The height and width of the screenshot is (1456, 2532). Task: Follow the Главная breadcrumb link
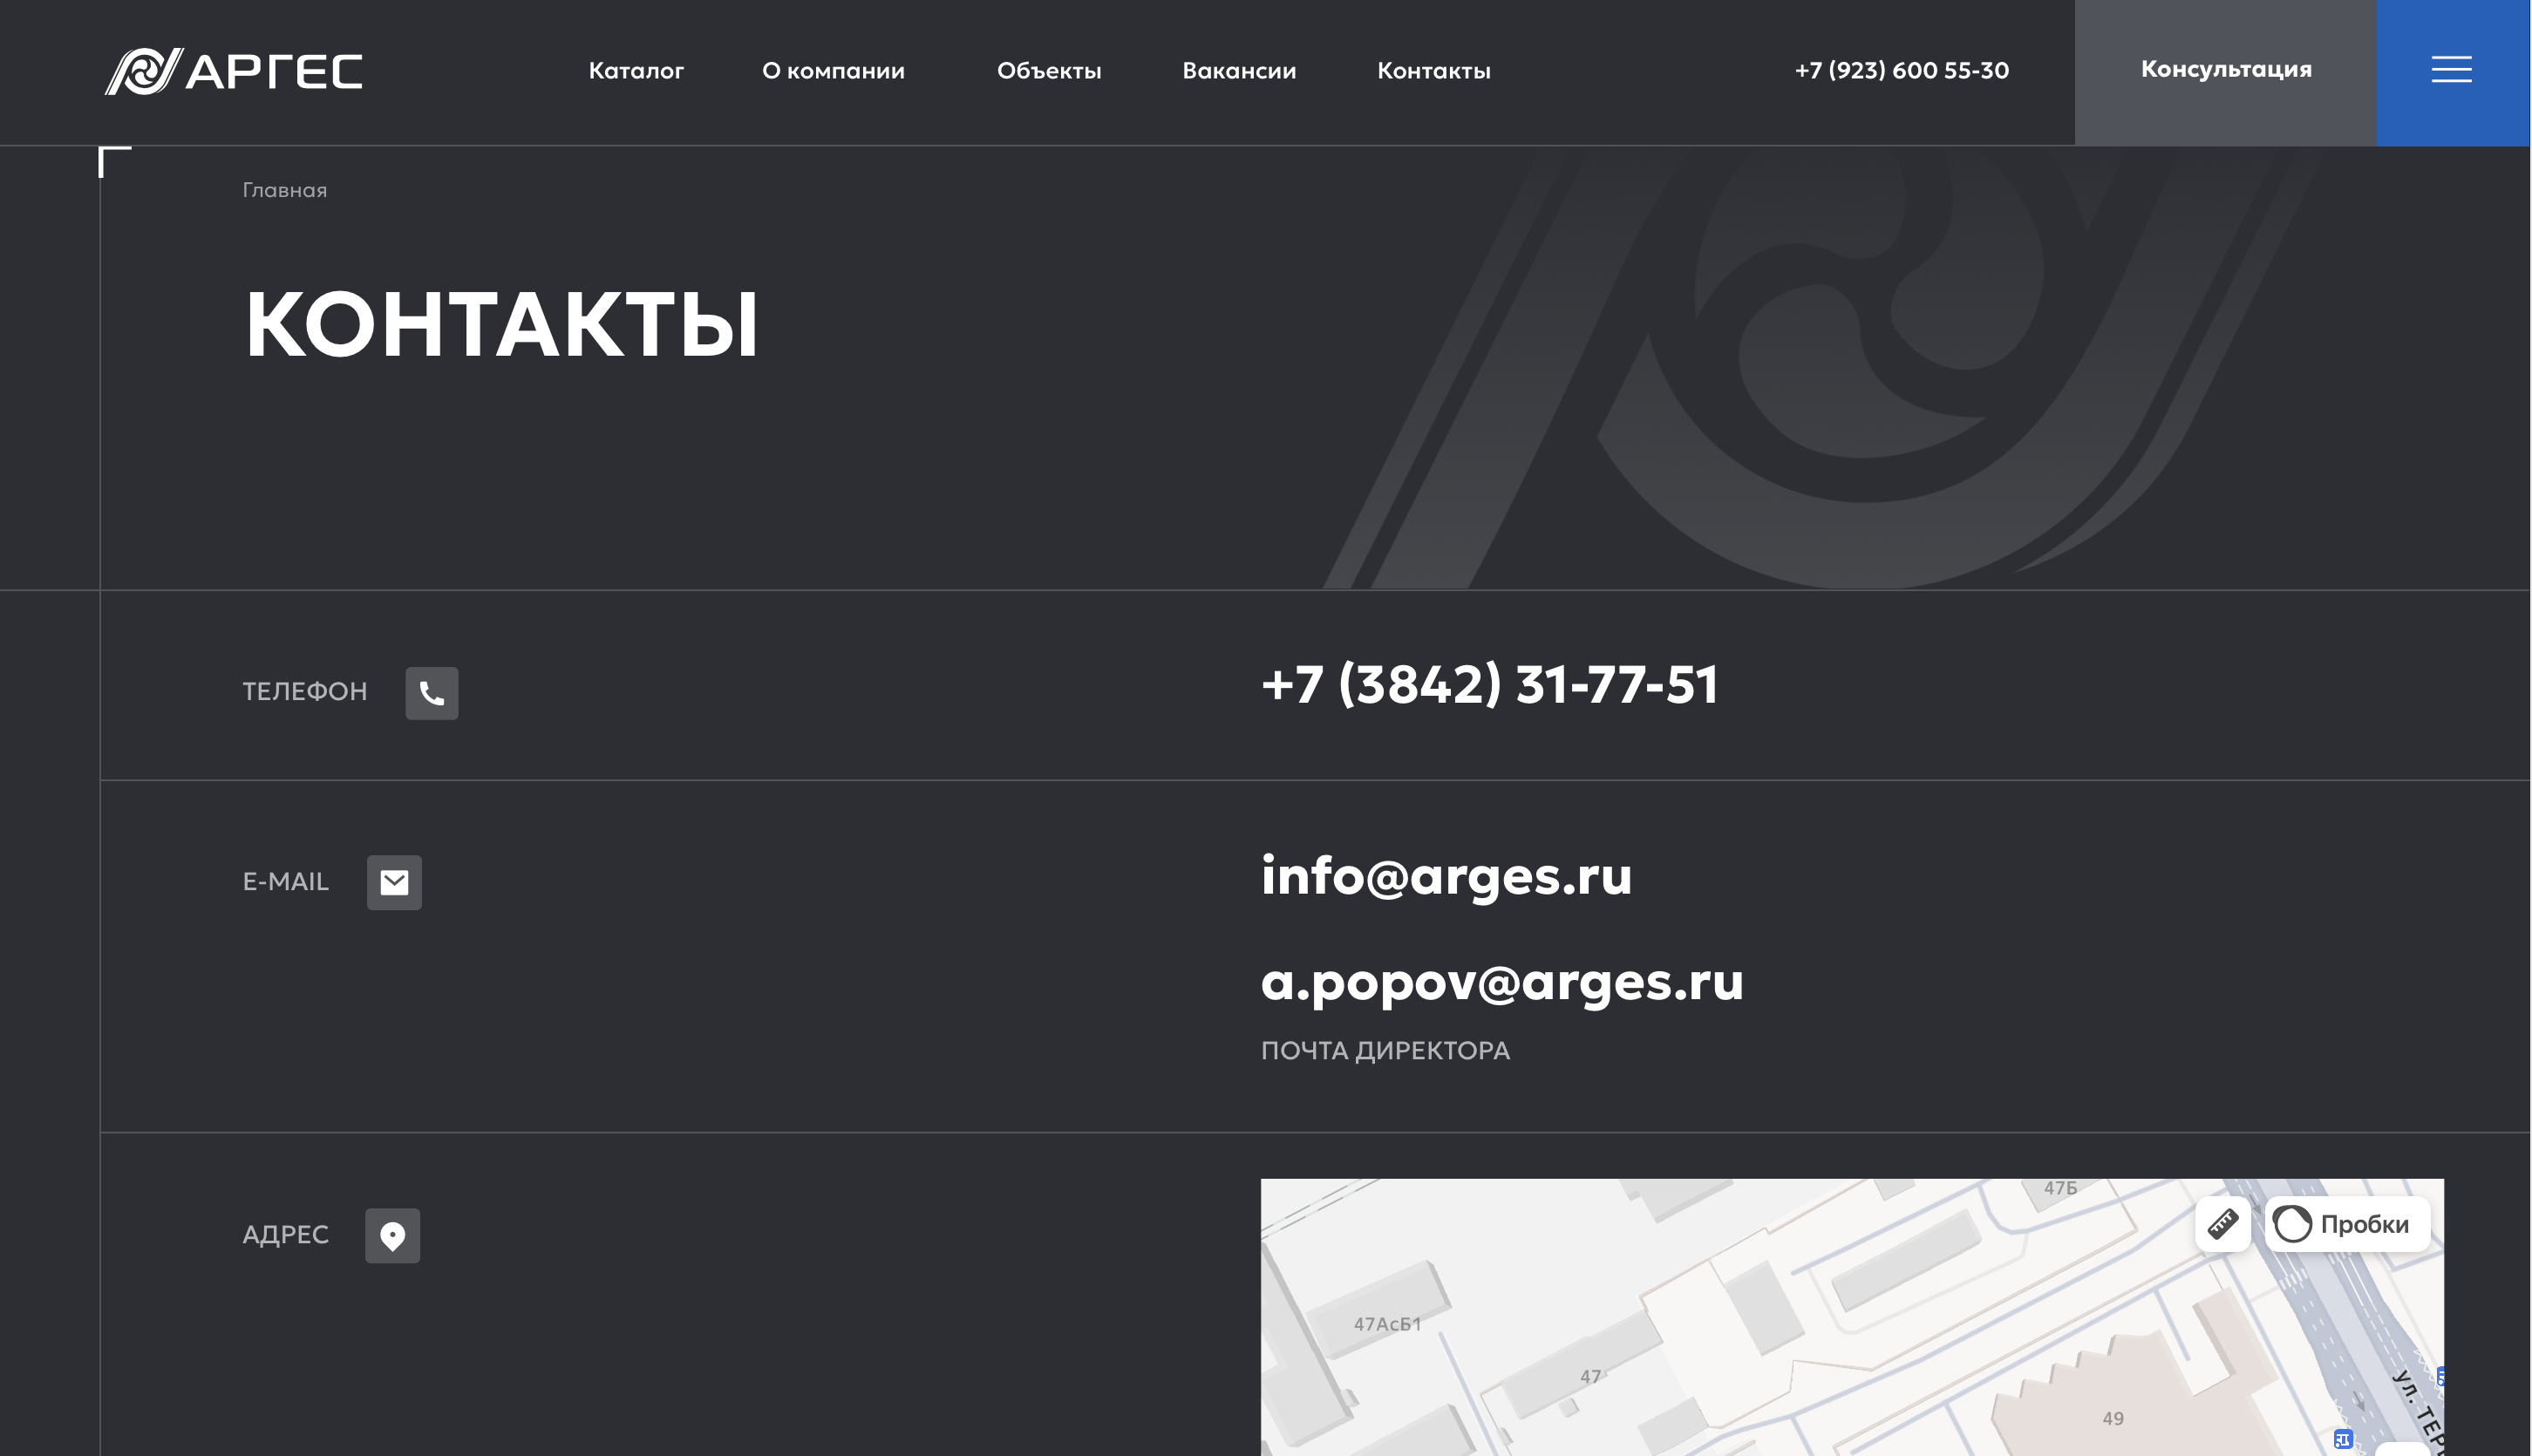(285, 190)
